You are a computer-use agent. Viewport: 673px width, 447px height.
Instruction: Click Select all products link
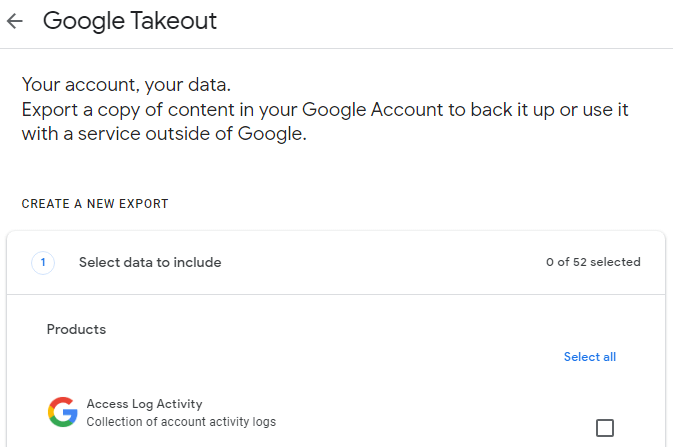click(590, 357)
